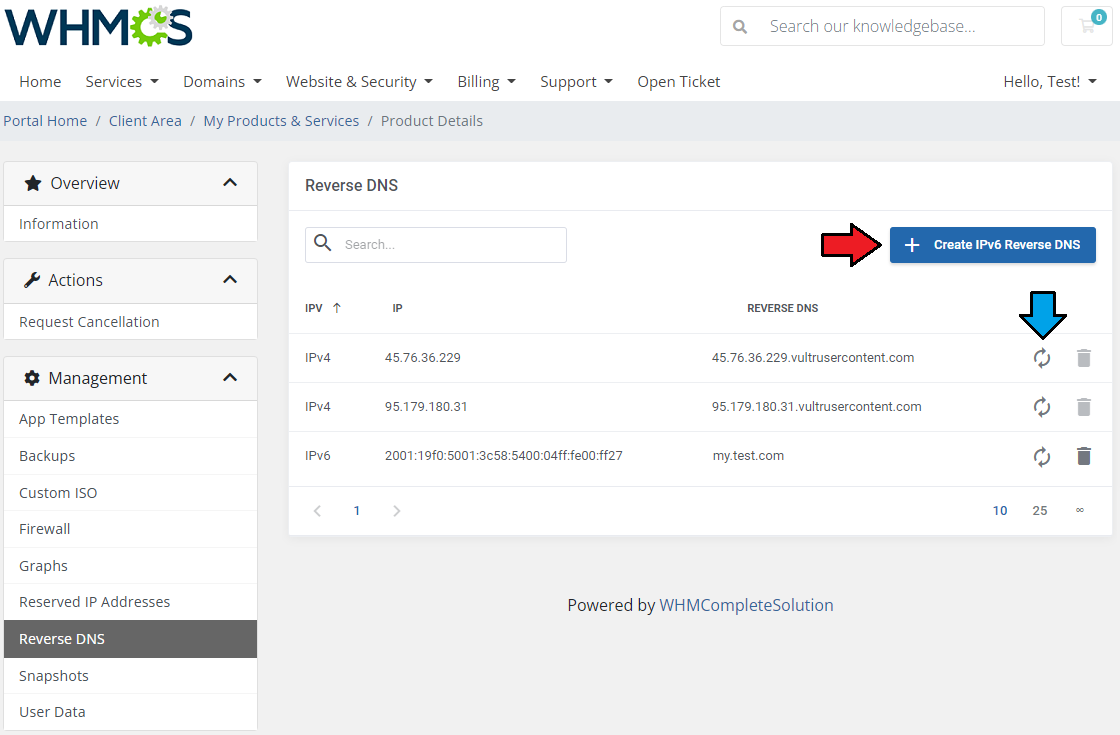This screenshot has height=735, width=1120.
Task: Click IPv6 address 2001:19f0:5001:3c58:5400:04ff:fe00:ff27
Action: click(504, 456)
